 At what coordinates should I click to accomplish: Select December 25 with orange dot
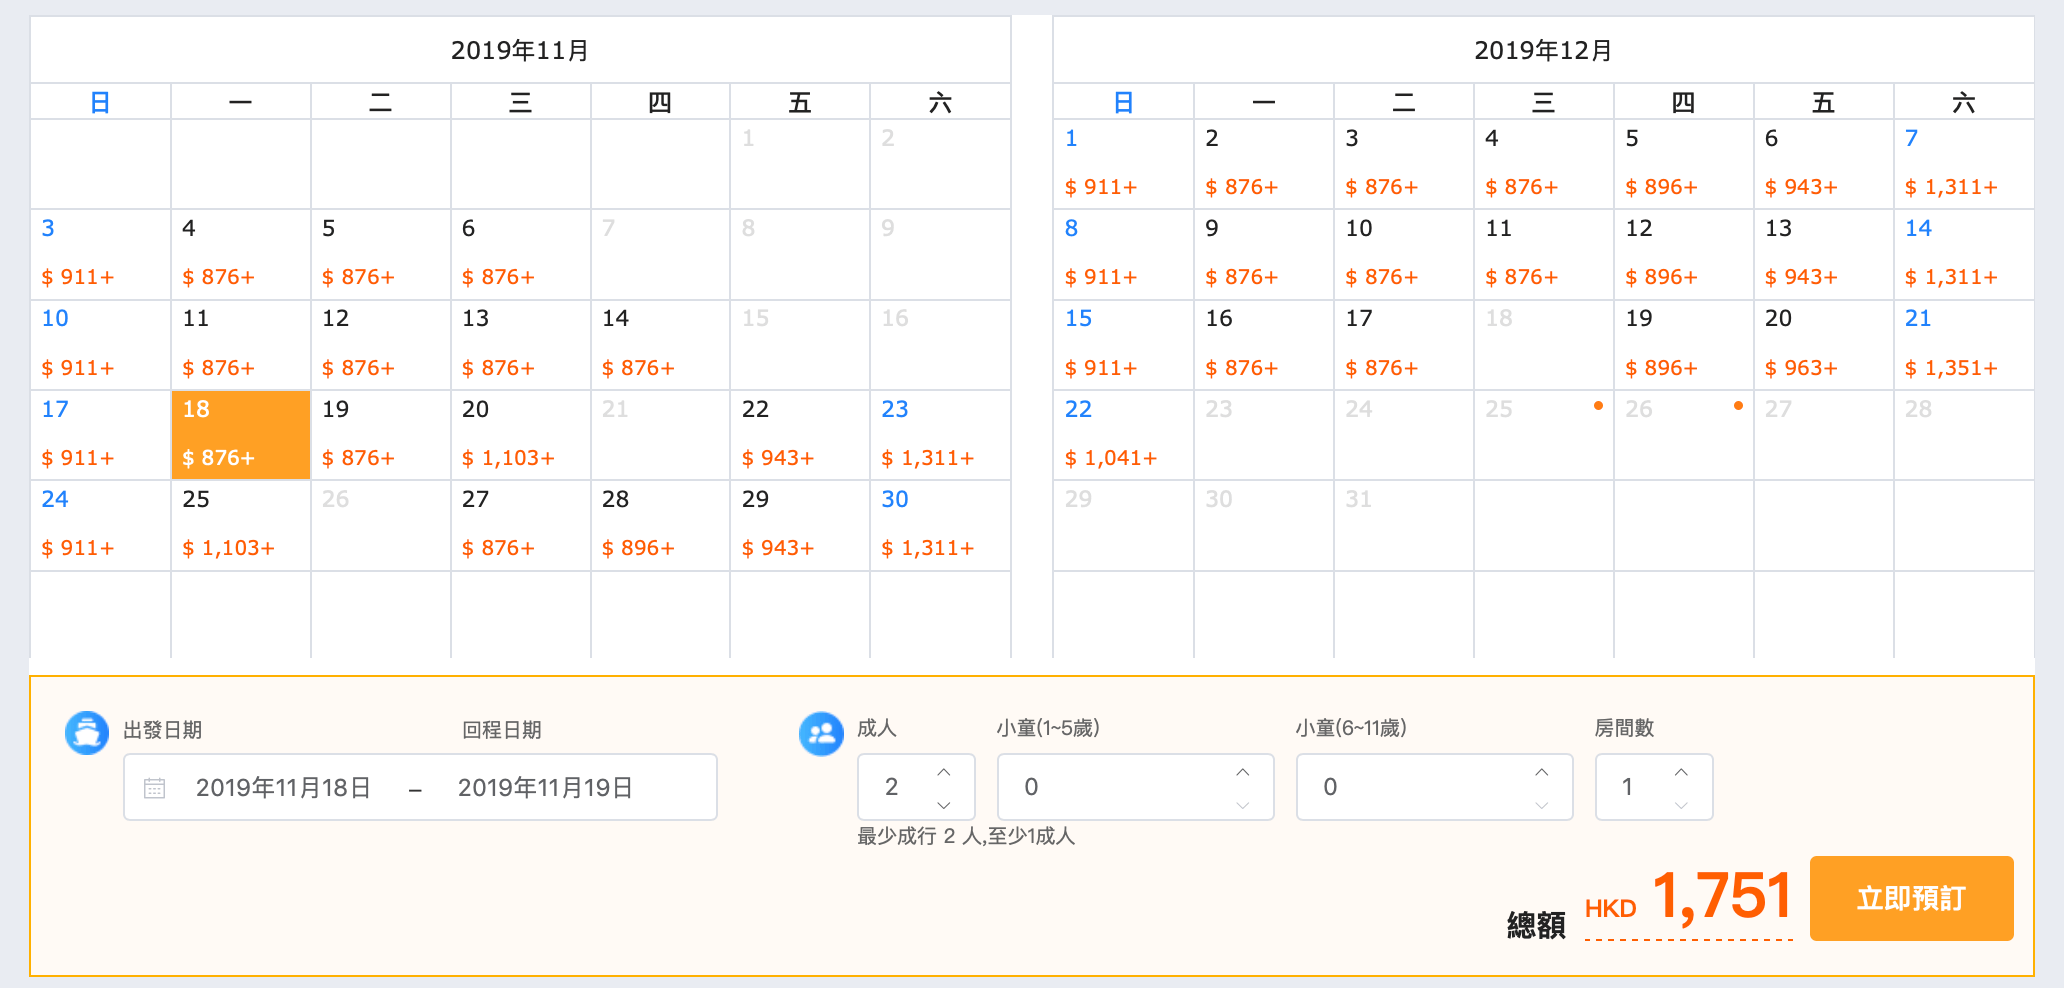tap(1543, 434)
